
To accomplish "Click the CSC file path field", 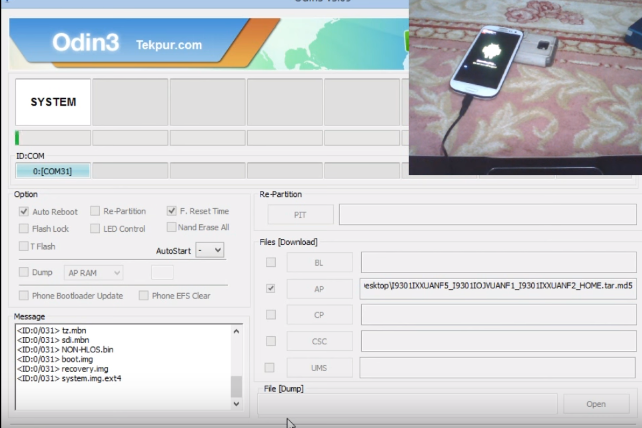I will (x=499, y=341).
